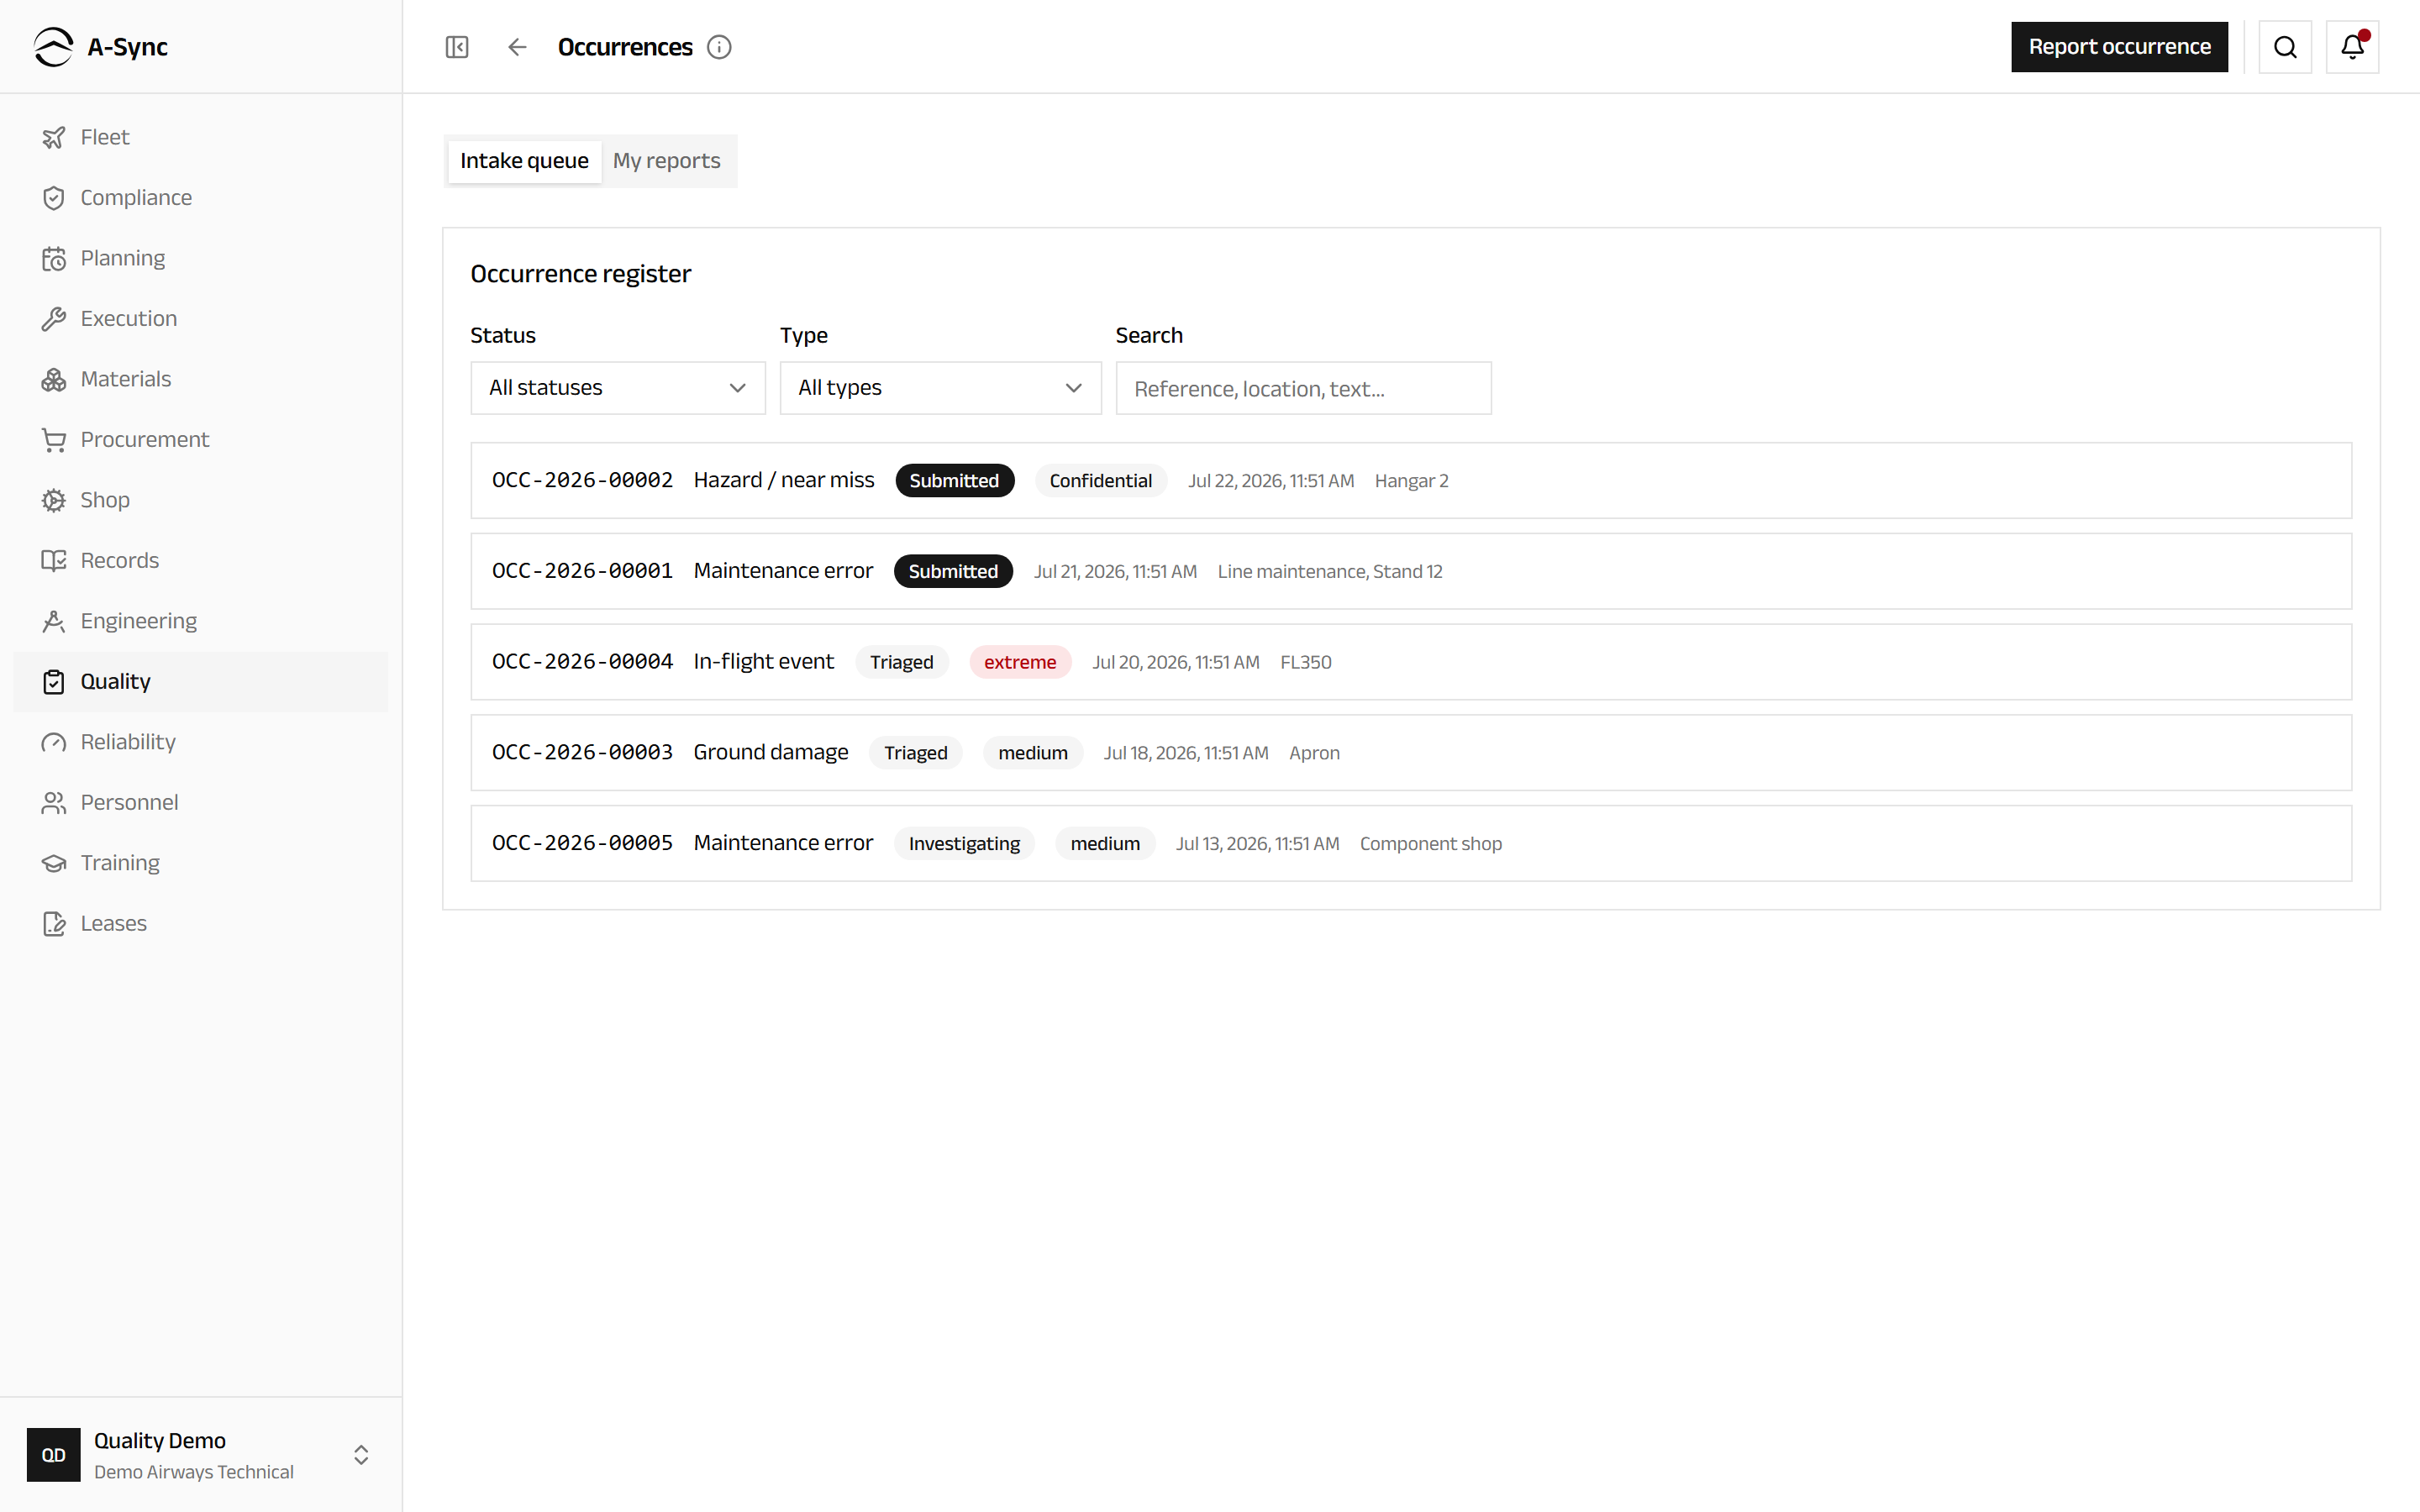Click the Ground damage type label
The width and height of the screenshot is (2420, 1512).
(771, 752)
